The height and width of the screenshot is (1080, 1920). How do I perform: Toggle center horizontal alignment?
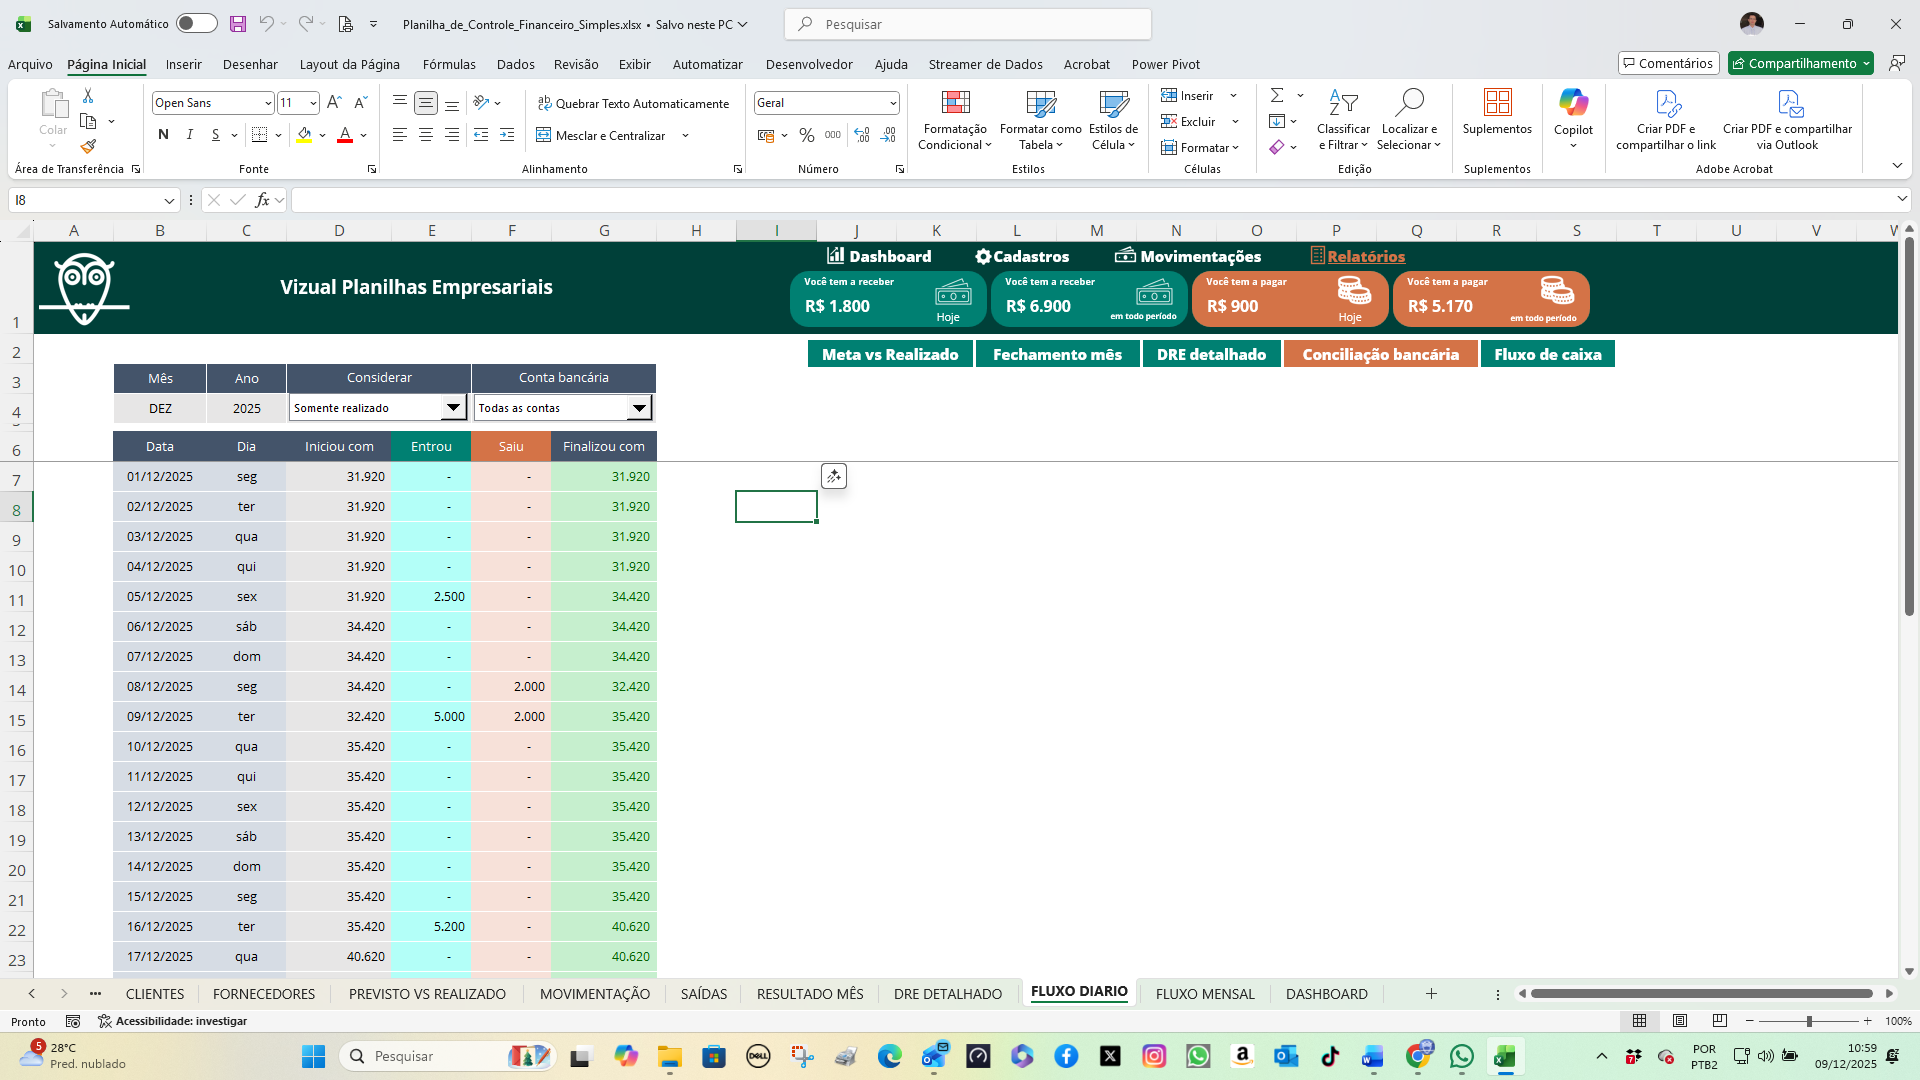426,135
